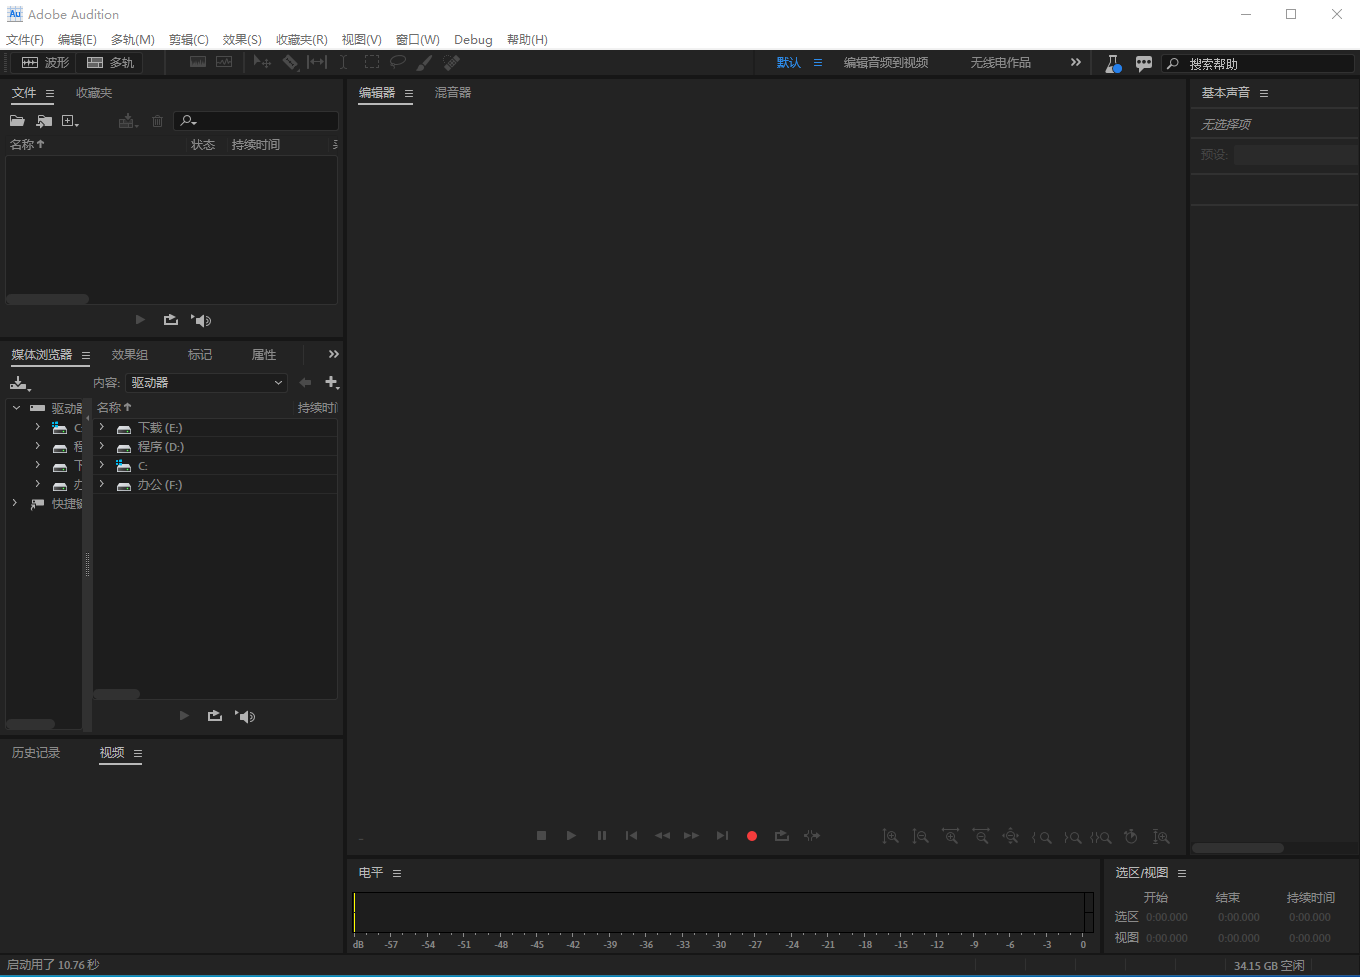This screenshot has height=977, width=1360.
Task: Click the chat feedback bubble icon
Action: (x=1144, y=63)
